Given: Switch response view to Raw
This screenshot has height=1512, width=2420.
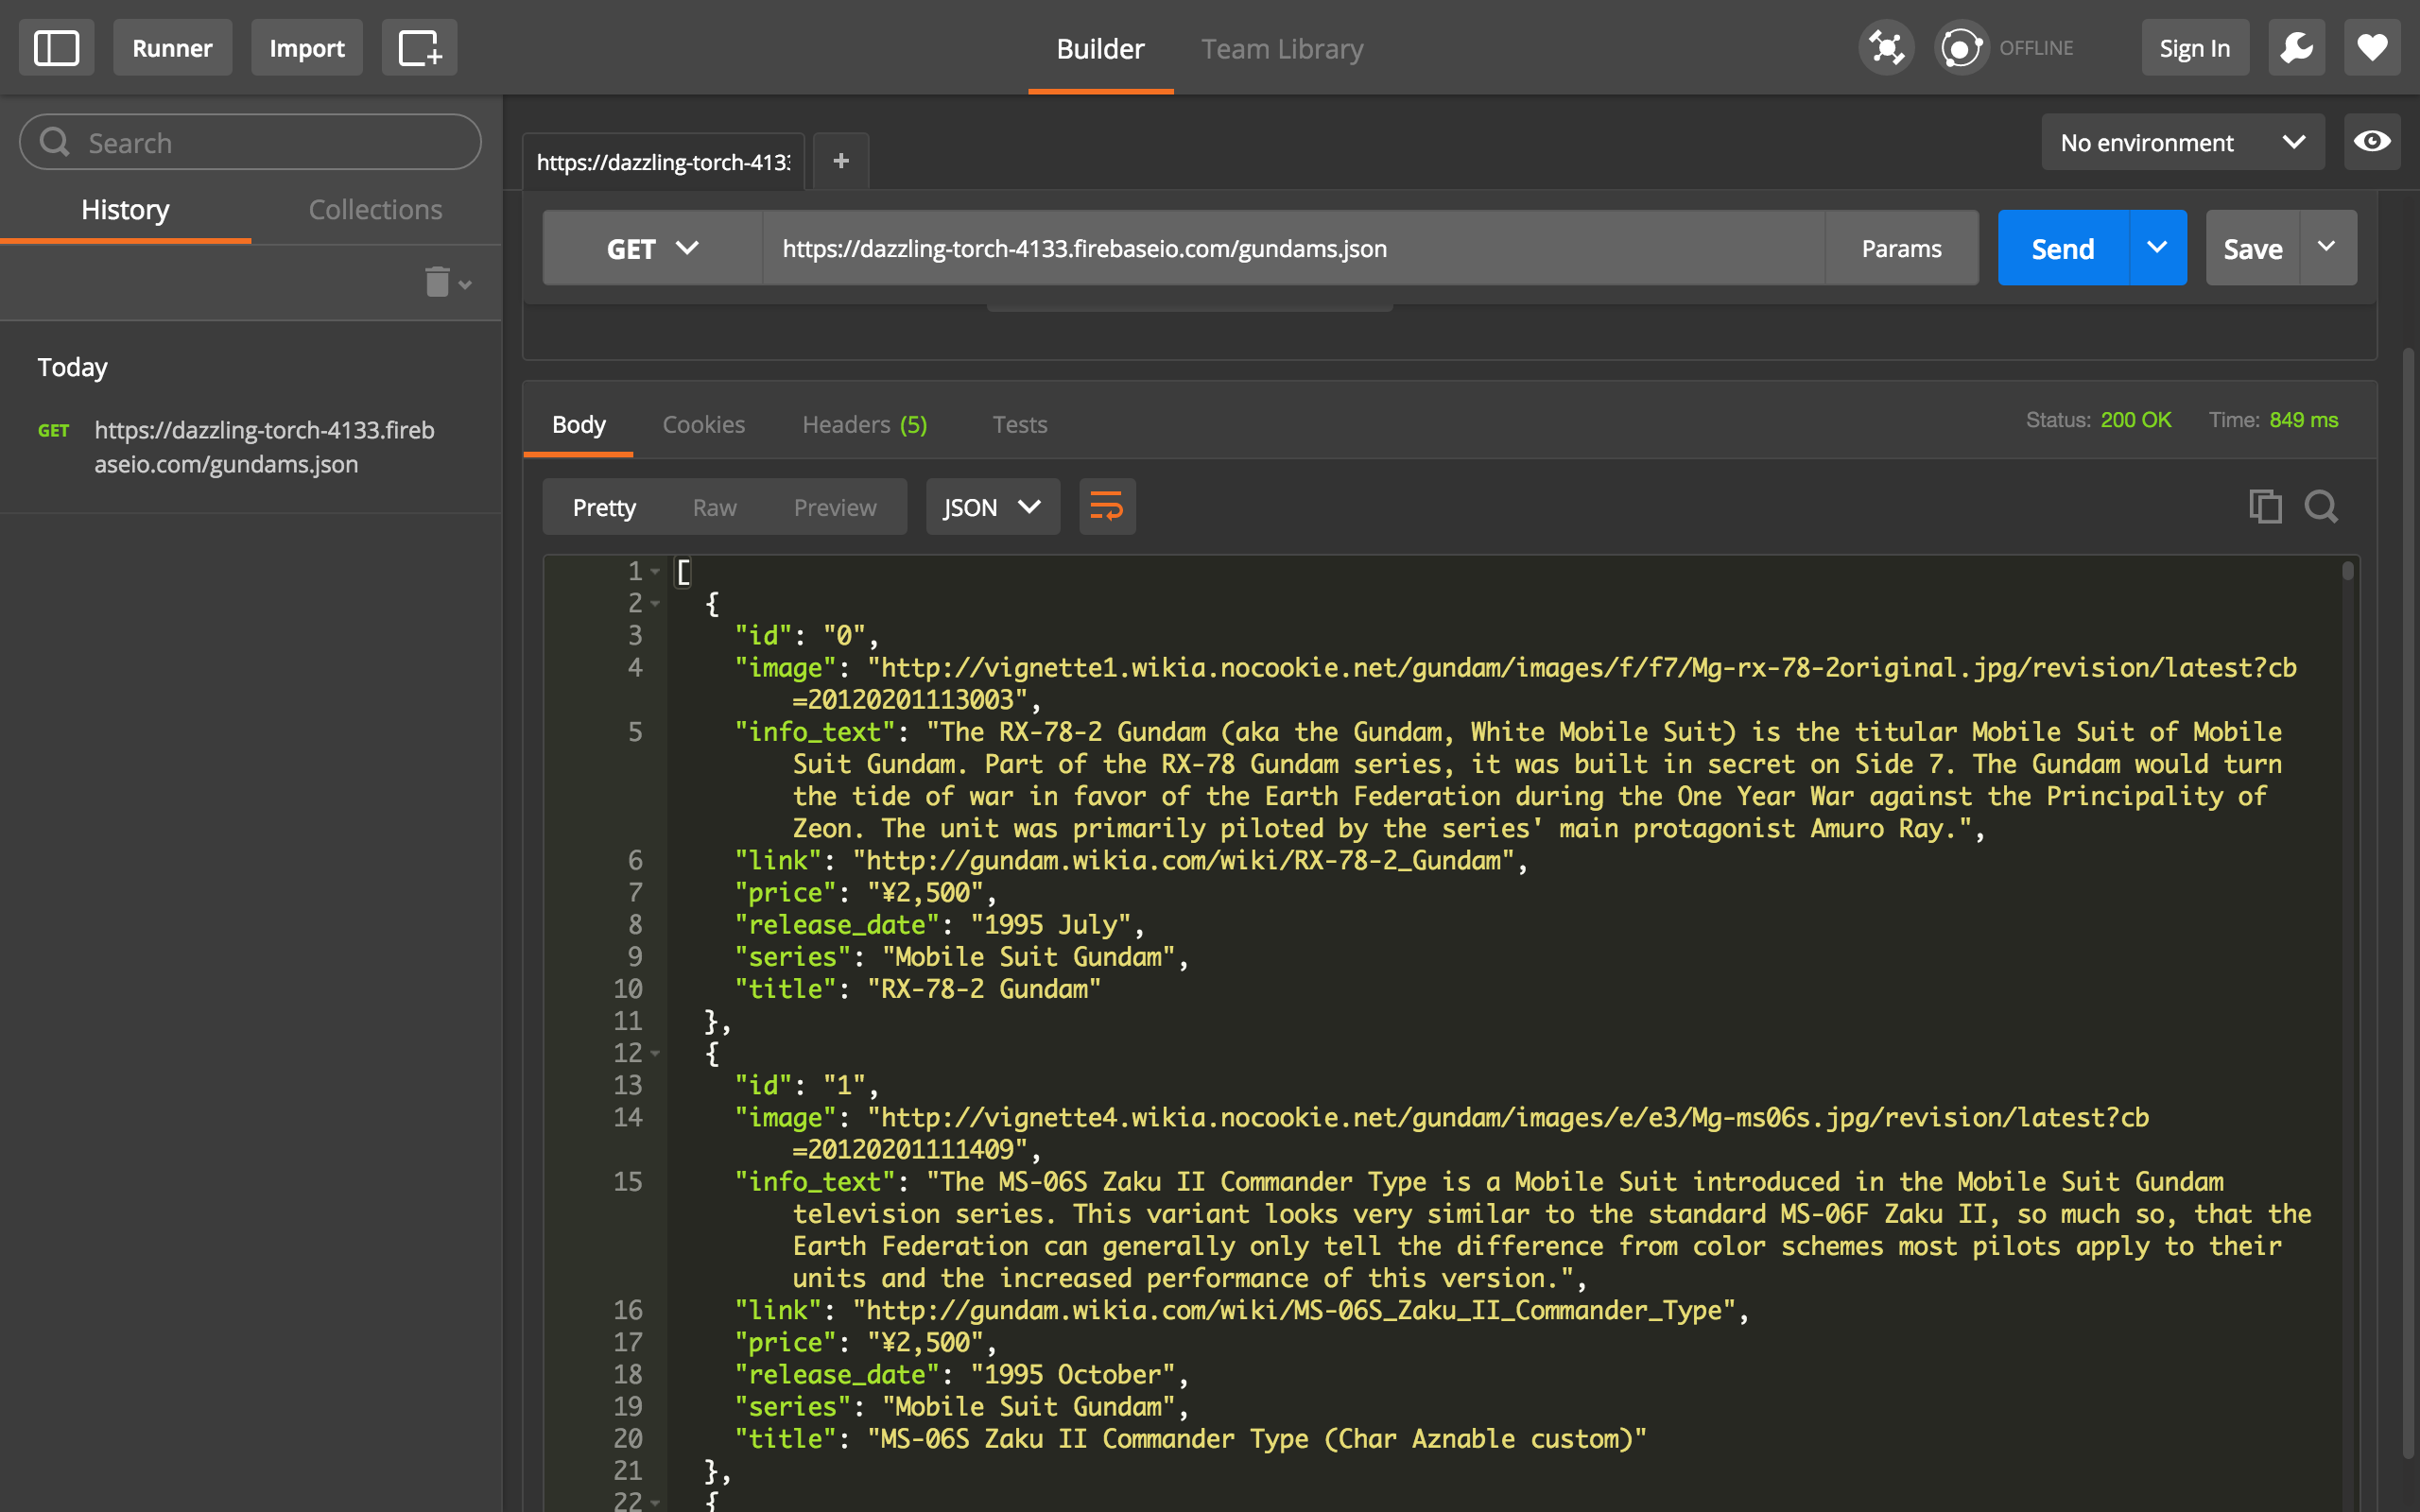Looking at the screenshot, I should click(x=714, y=508).
